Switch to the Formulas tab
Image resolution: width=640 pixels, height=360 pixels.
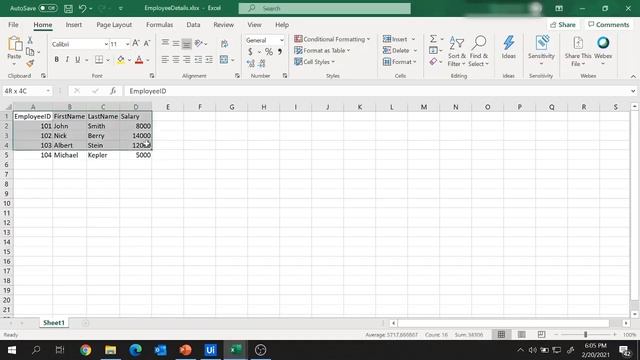point(159,25)
